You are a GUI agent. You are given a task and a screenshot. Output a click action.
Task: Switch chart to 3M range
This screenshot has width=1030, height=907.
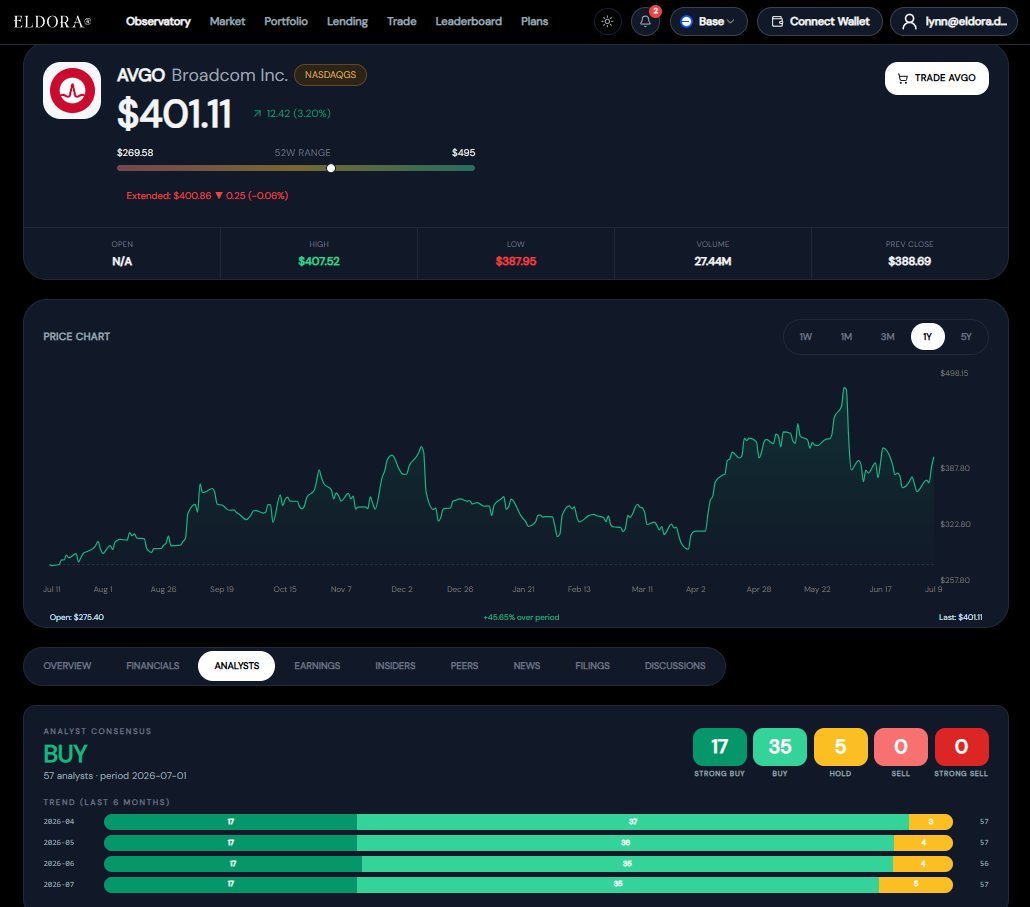[887, 337]
